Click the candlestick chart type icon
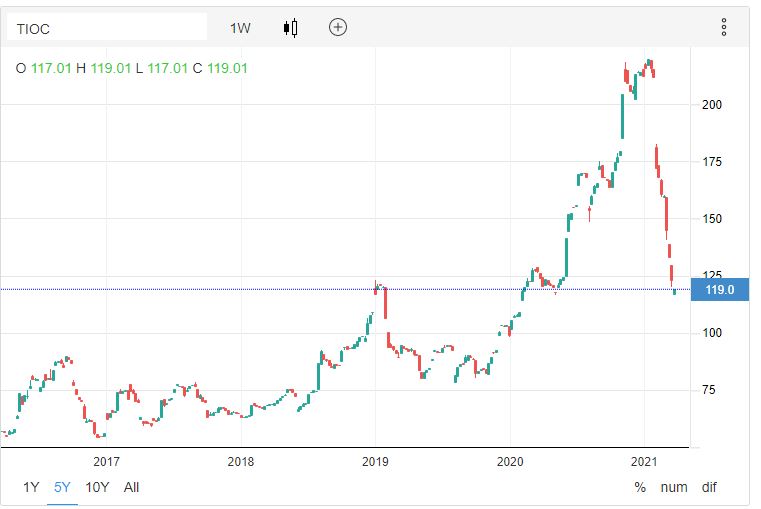This screenshot has width=761, height=509. click(291, 27)
